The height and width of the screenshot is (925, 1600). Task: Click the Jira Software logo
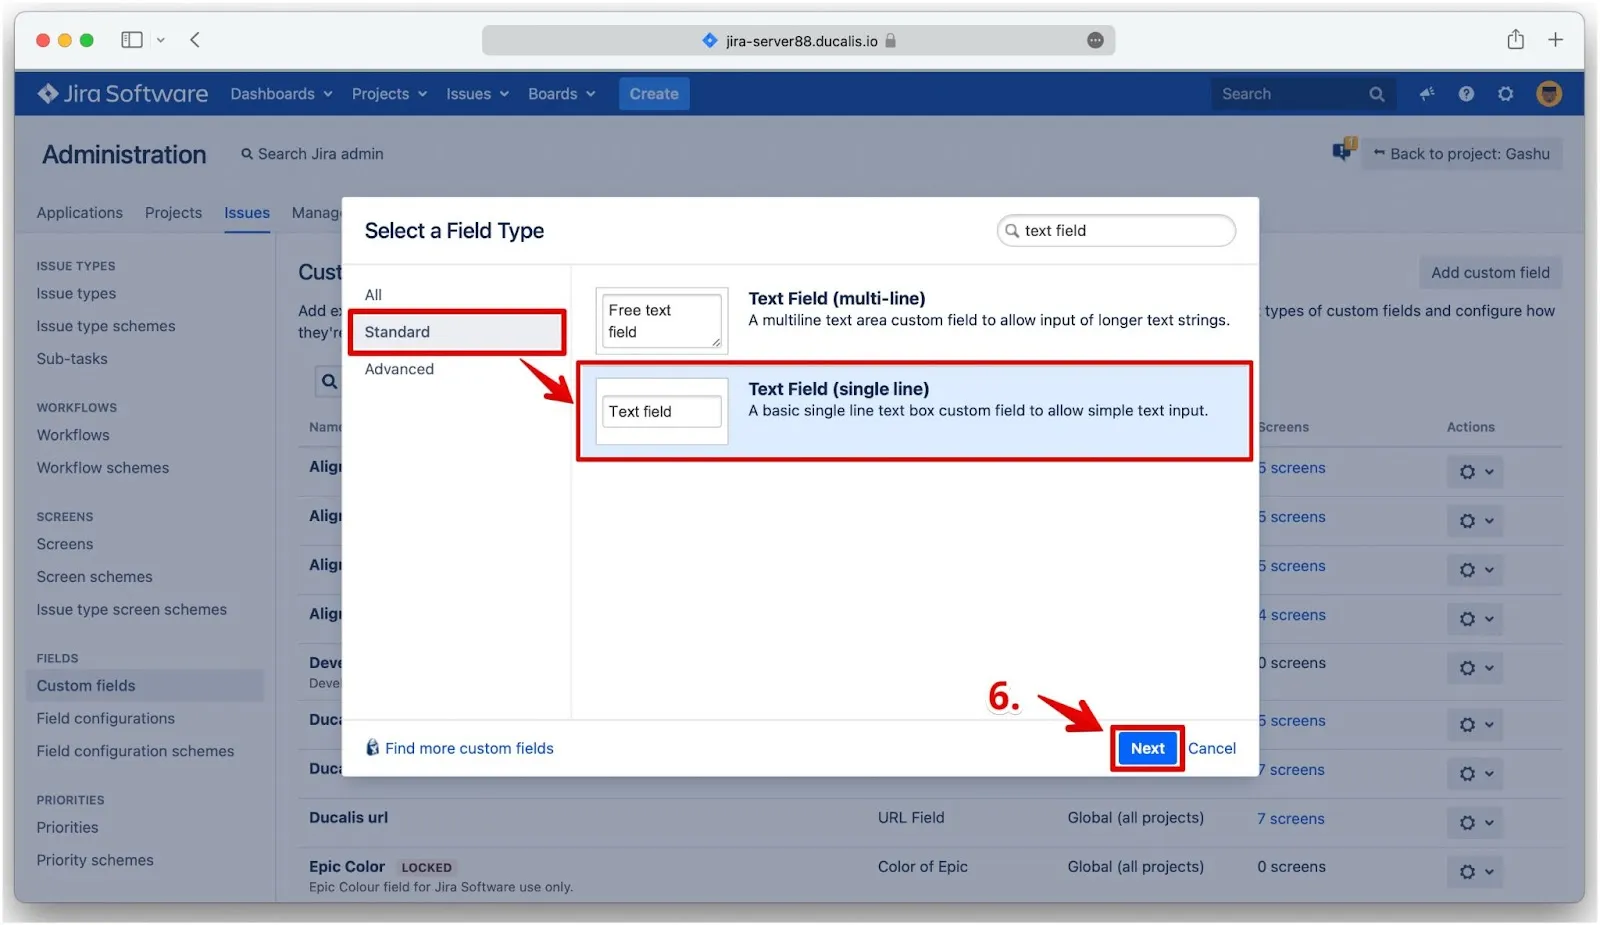coord(122,94)
